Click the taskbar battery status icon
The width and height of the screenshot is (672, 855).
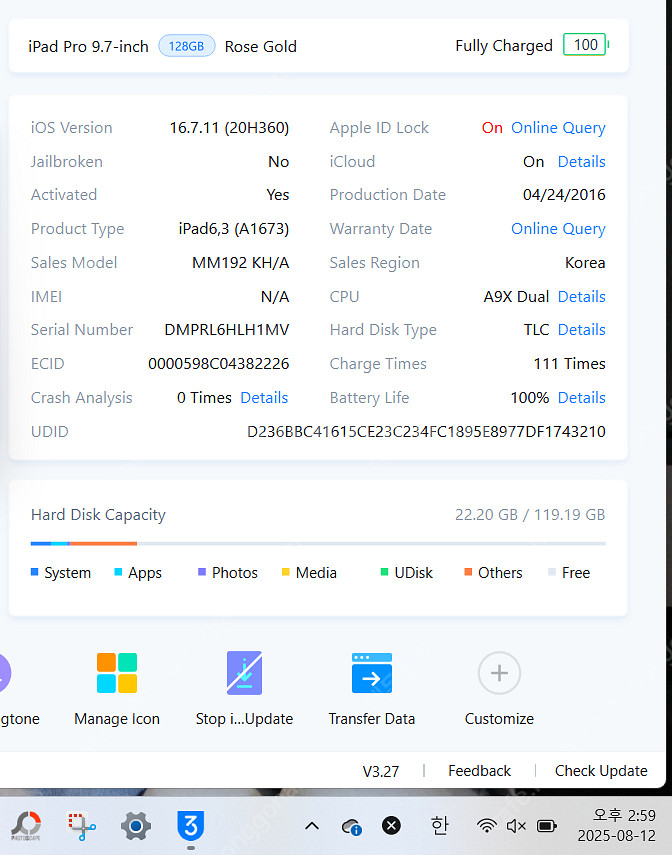click(547, 826)
